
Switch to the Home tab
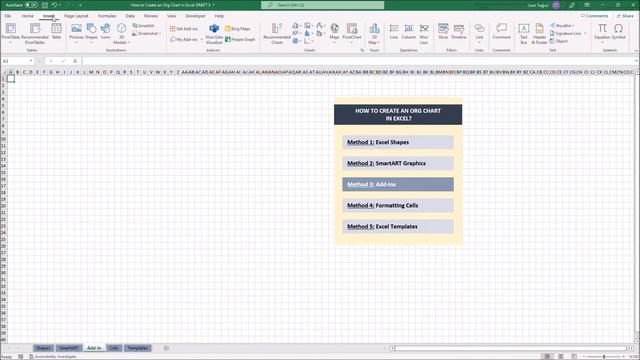click(x=28, y=16)
